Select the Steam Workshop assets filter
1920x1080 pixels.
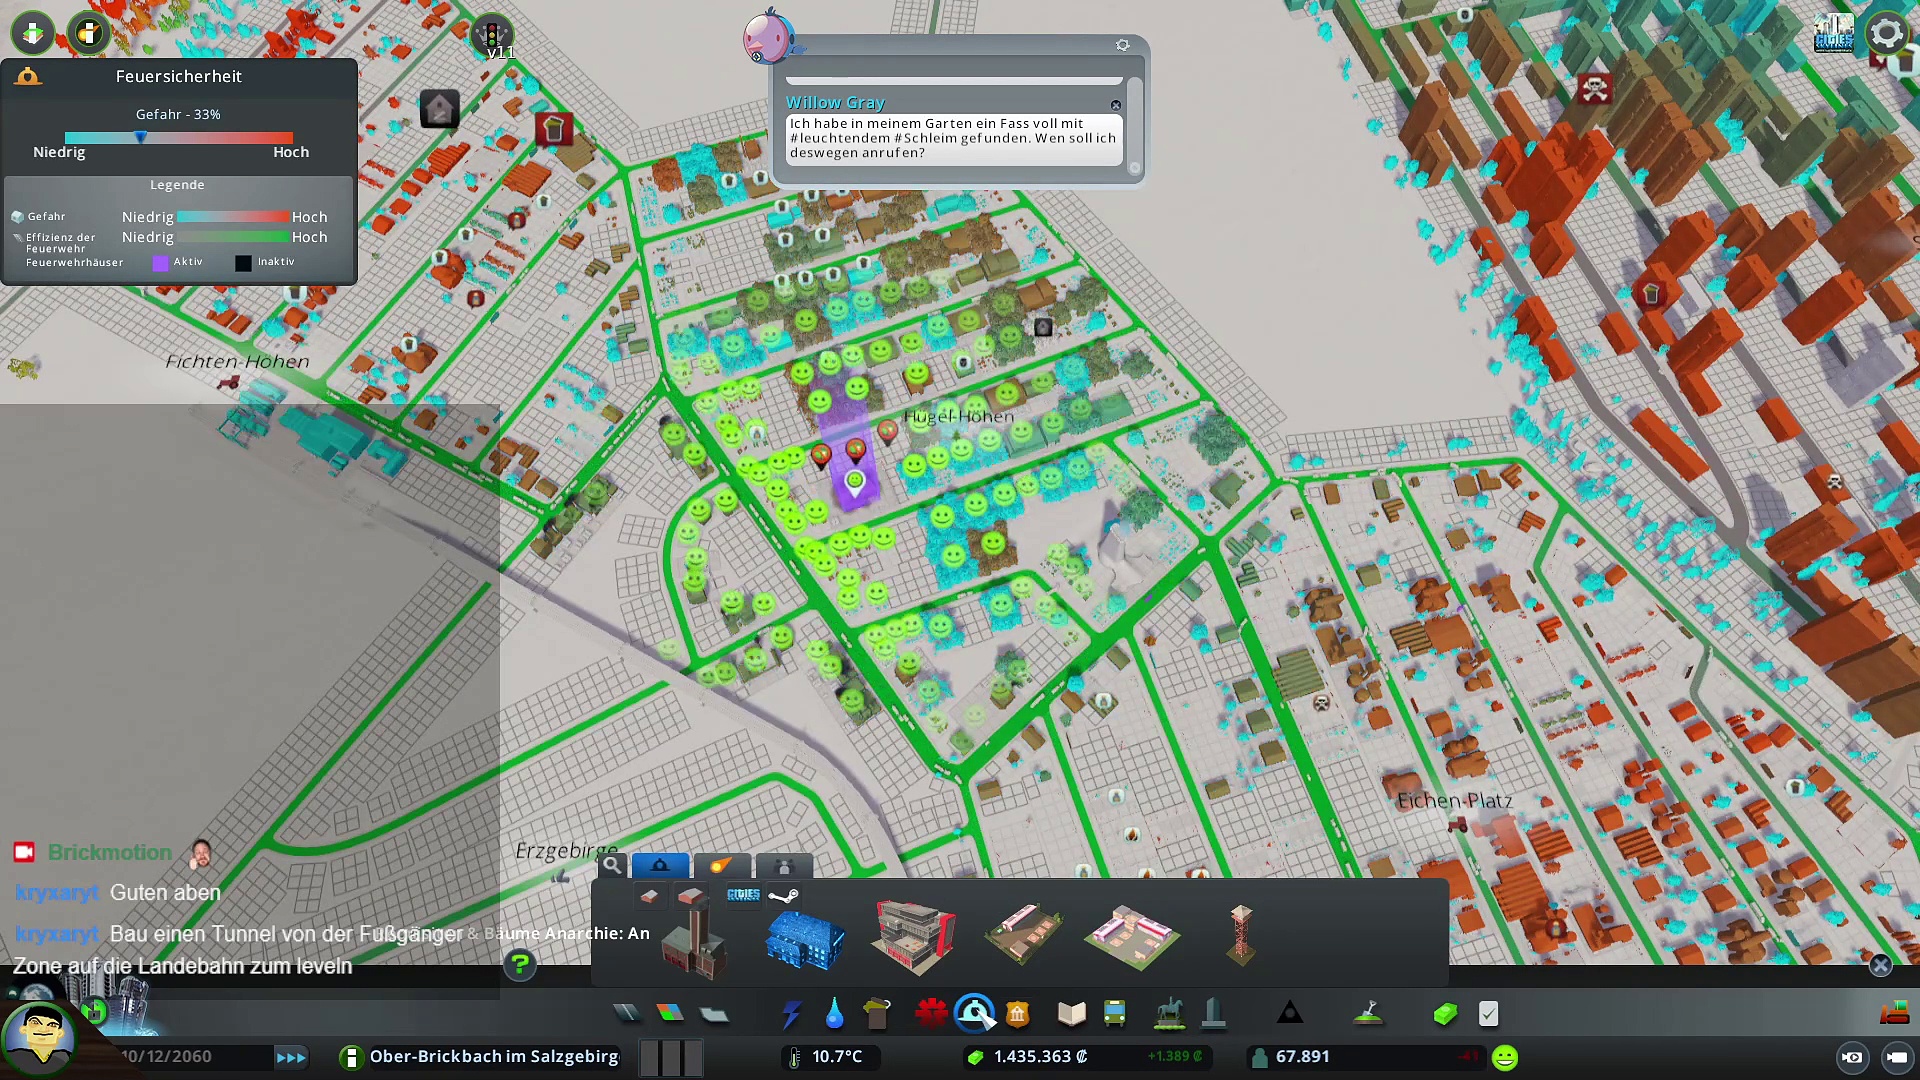point(783,896)
